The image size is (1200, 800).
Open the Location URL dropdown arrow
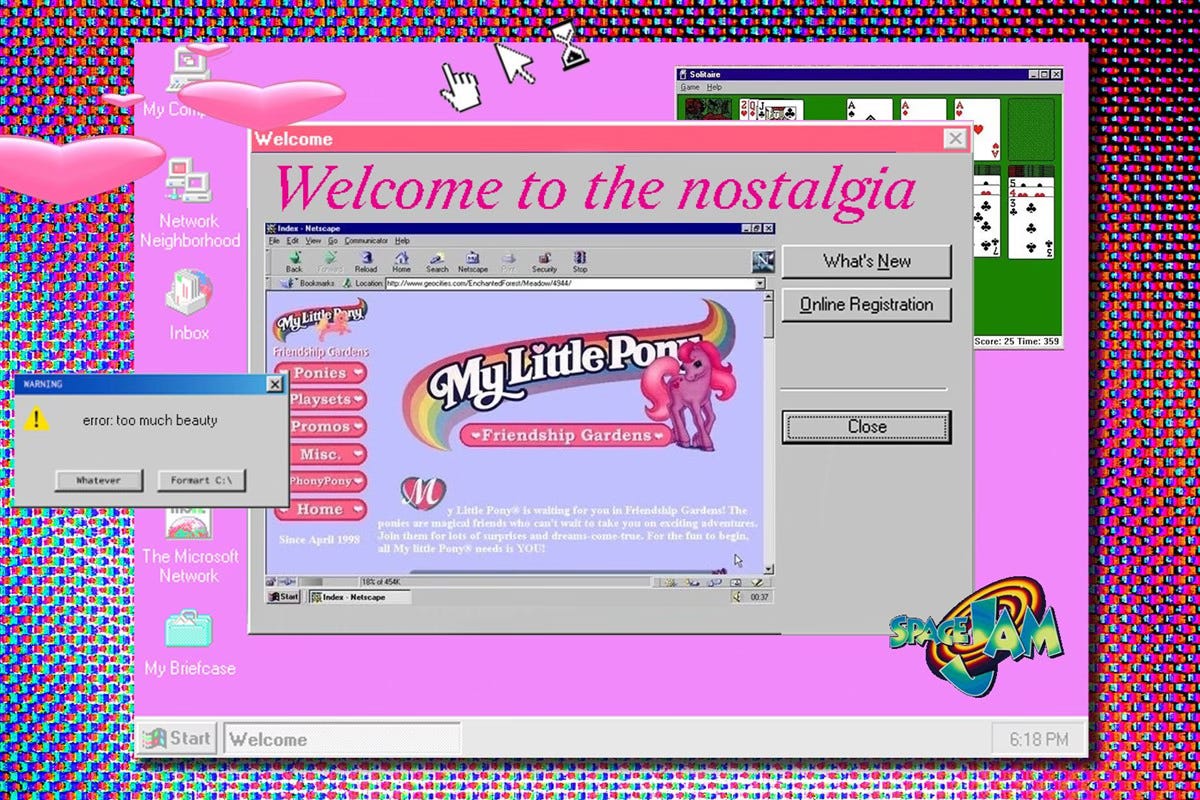click(760, 283)
